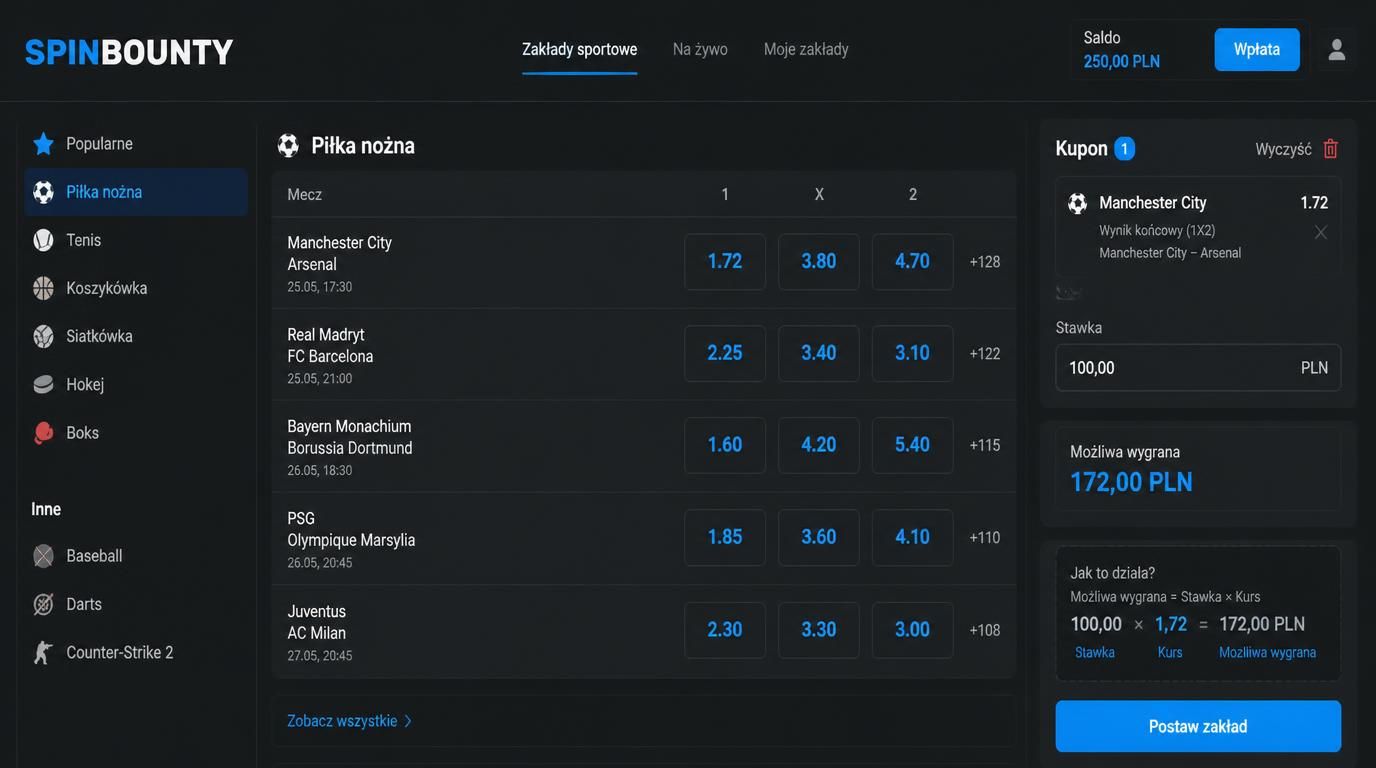Select draw odds 3.80 in Manchester City match
Image resolution: width=1376 pixels, height=768 pixels.
point(819,261)
